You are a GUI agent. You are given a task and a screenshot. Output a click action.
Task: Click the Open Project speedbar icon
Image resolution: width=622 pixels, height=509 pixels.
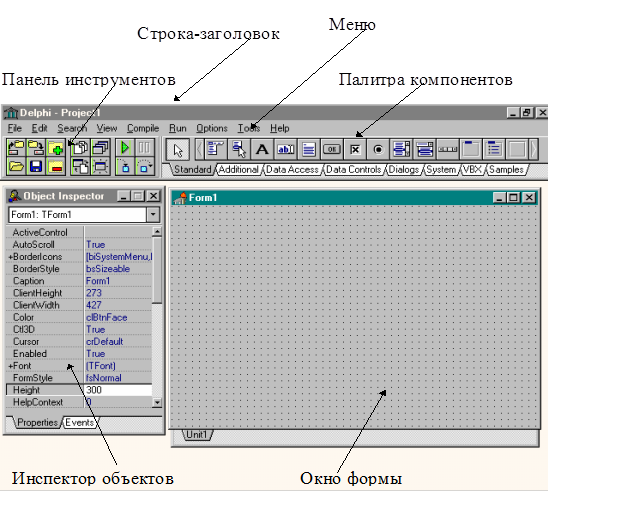16,148
